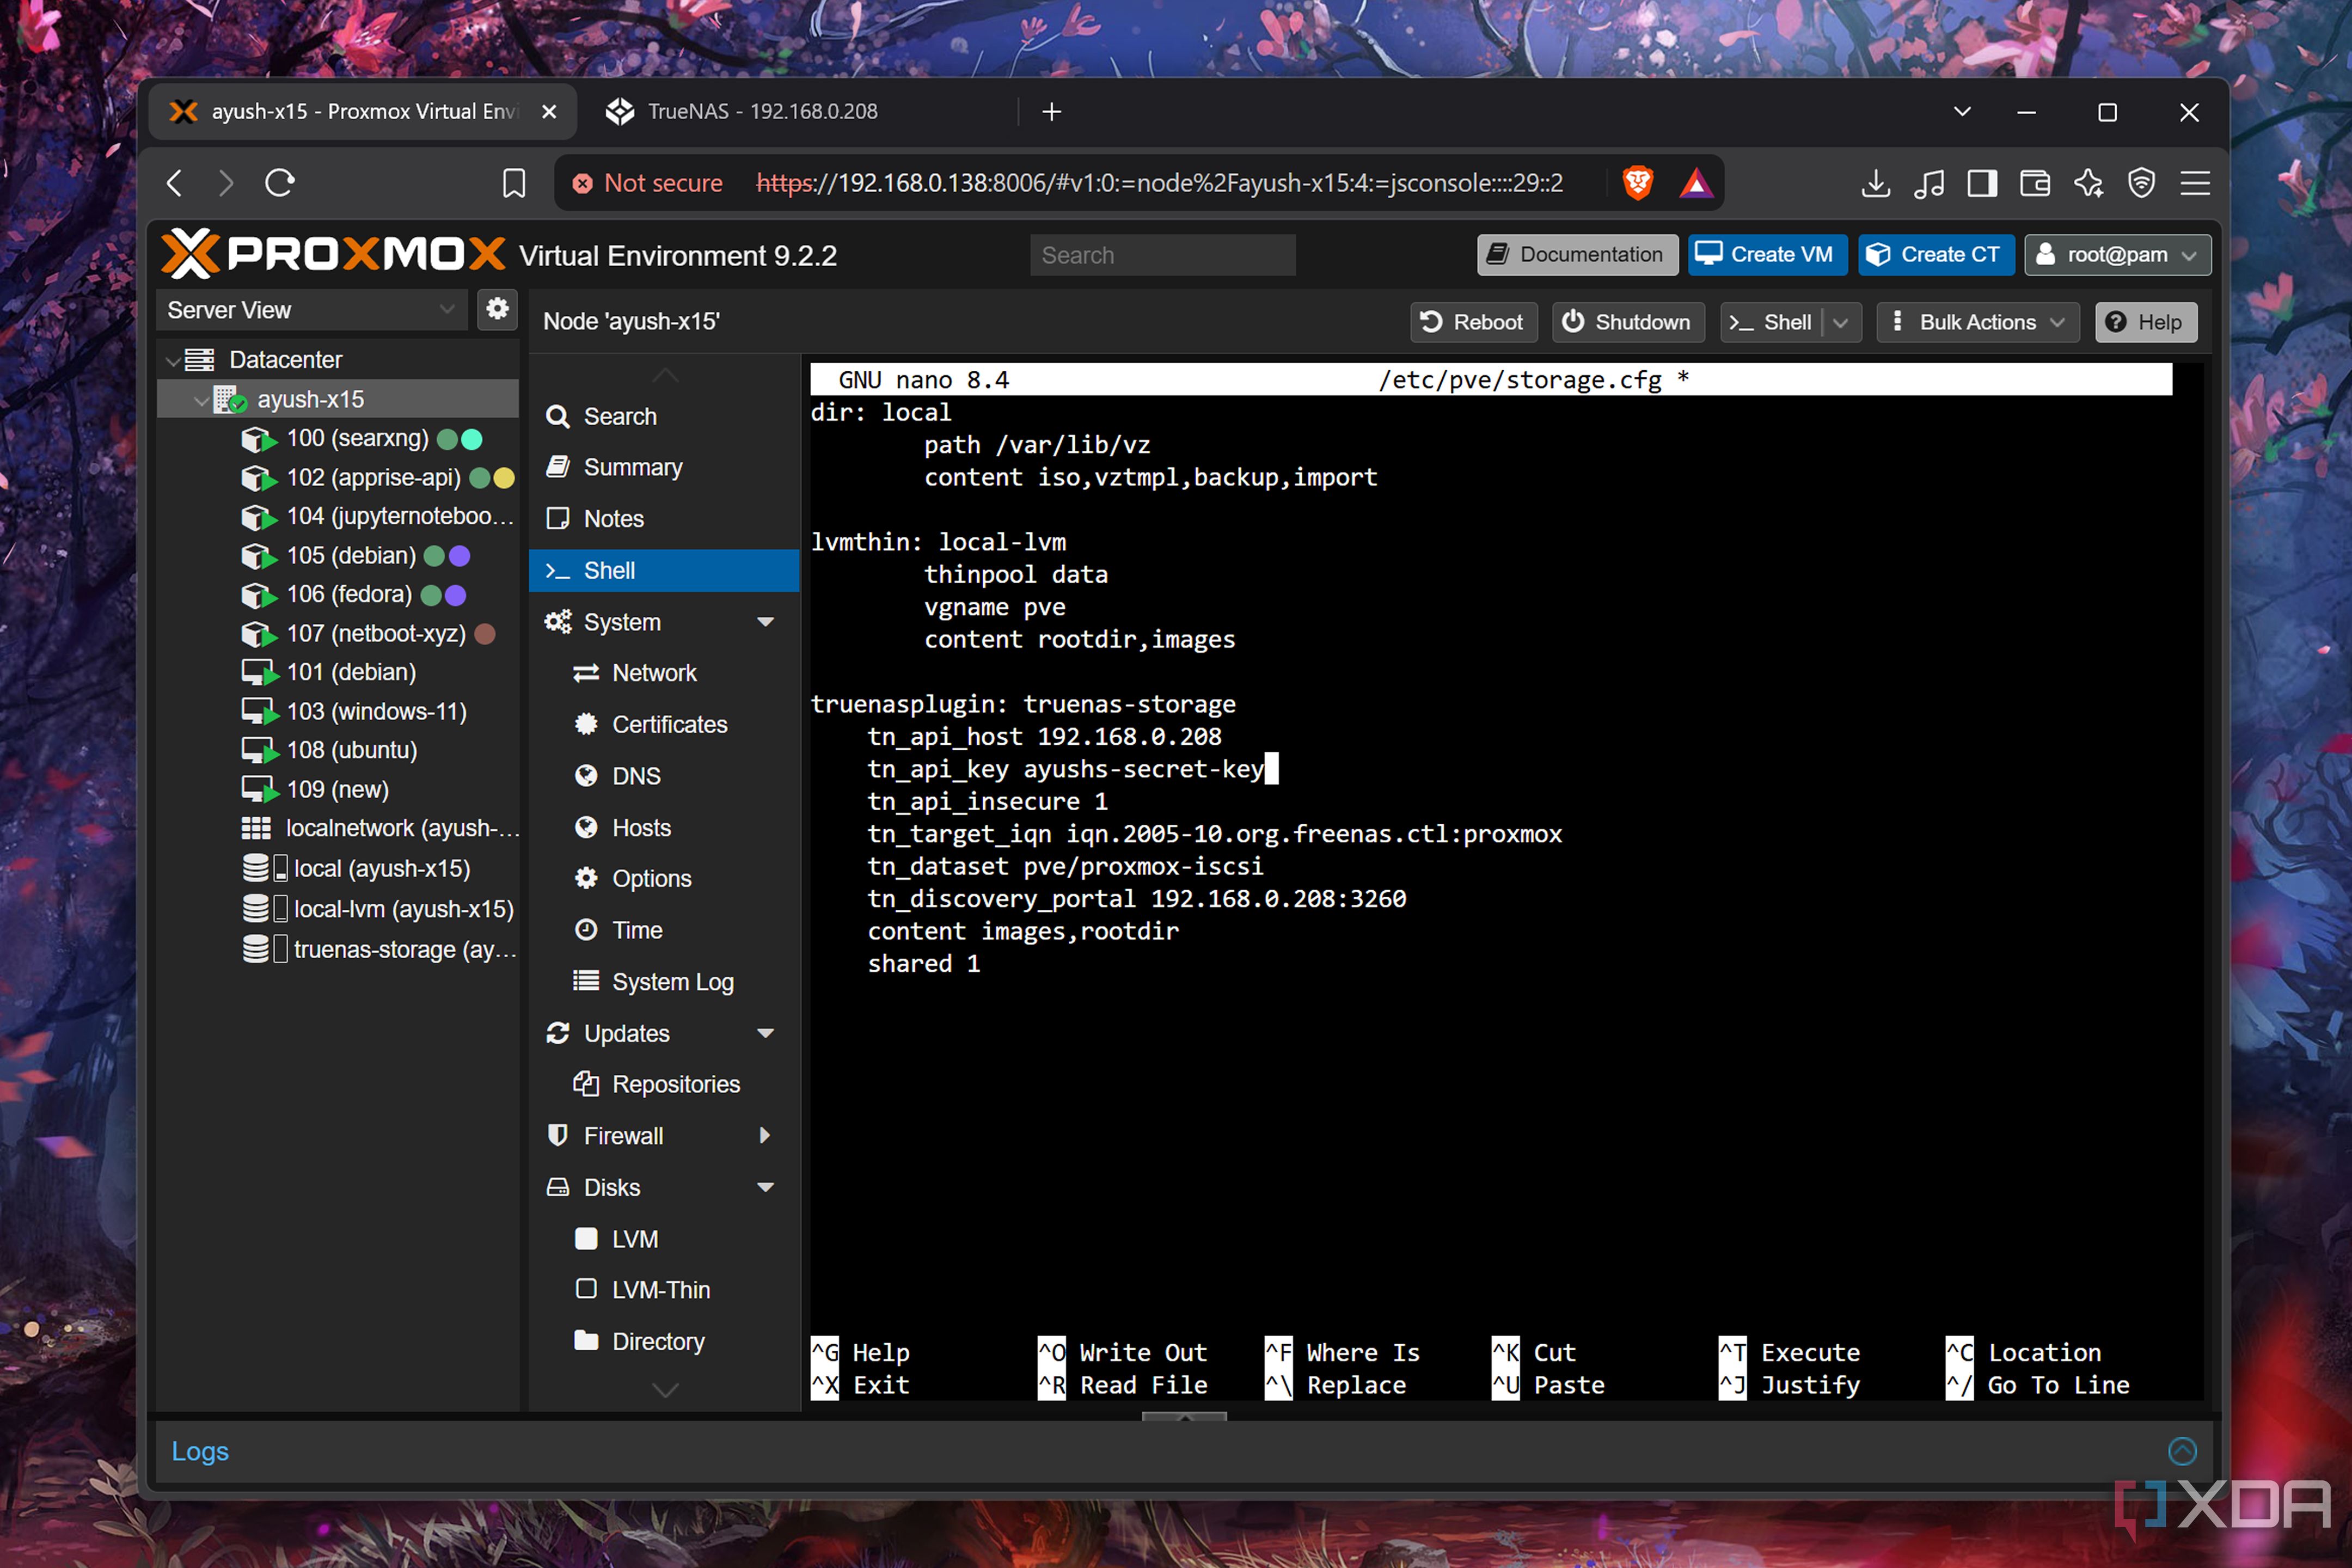The height and width of the screenshot is (1568, 2352).
Task: Expand the Firewall menu section
Action: 765,1135
